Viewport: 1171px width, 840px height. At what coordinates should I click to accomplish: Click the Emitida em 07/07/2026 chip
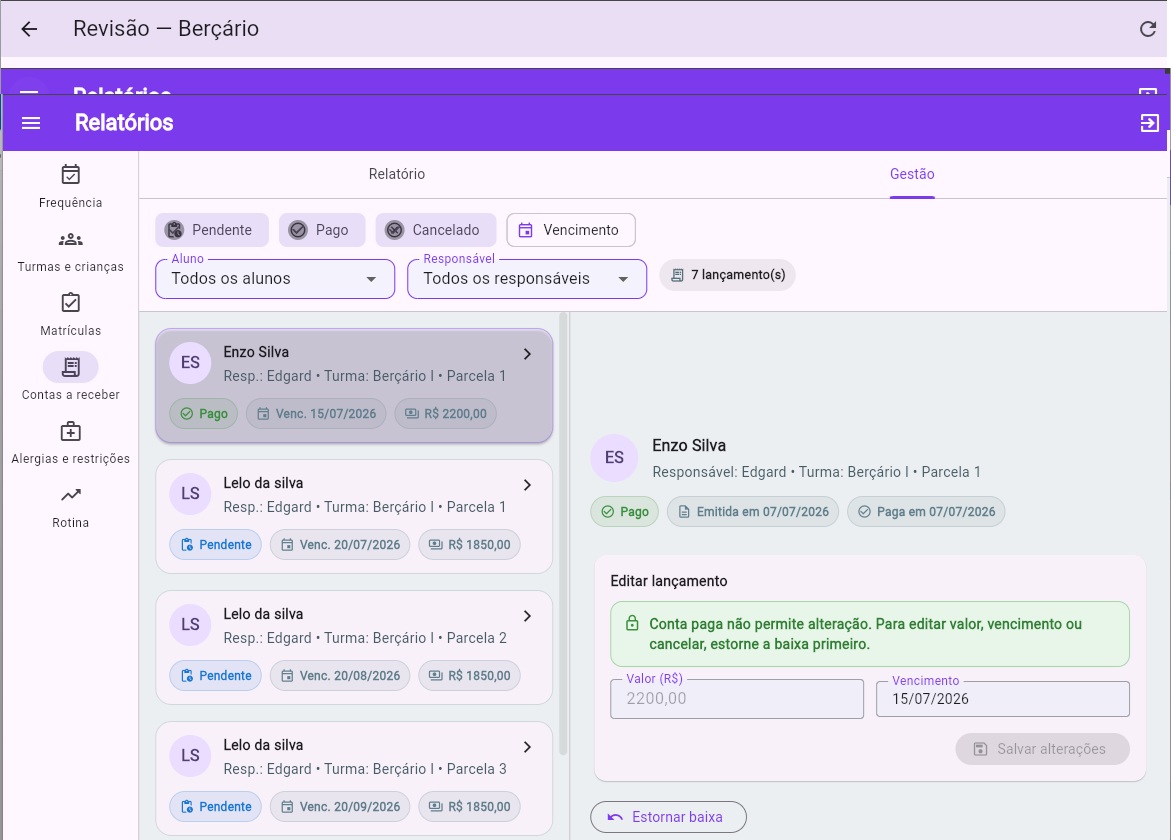(x=753, y=512)
